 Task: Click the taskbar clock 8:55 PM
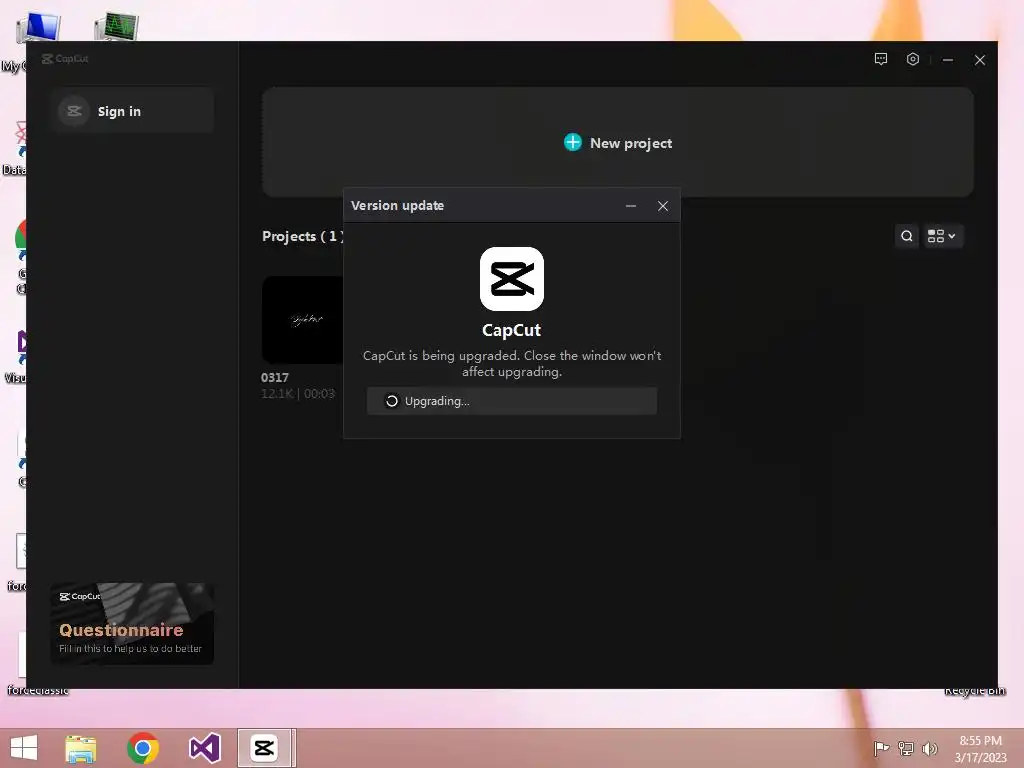coord(980,741)
